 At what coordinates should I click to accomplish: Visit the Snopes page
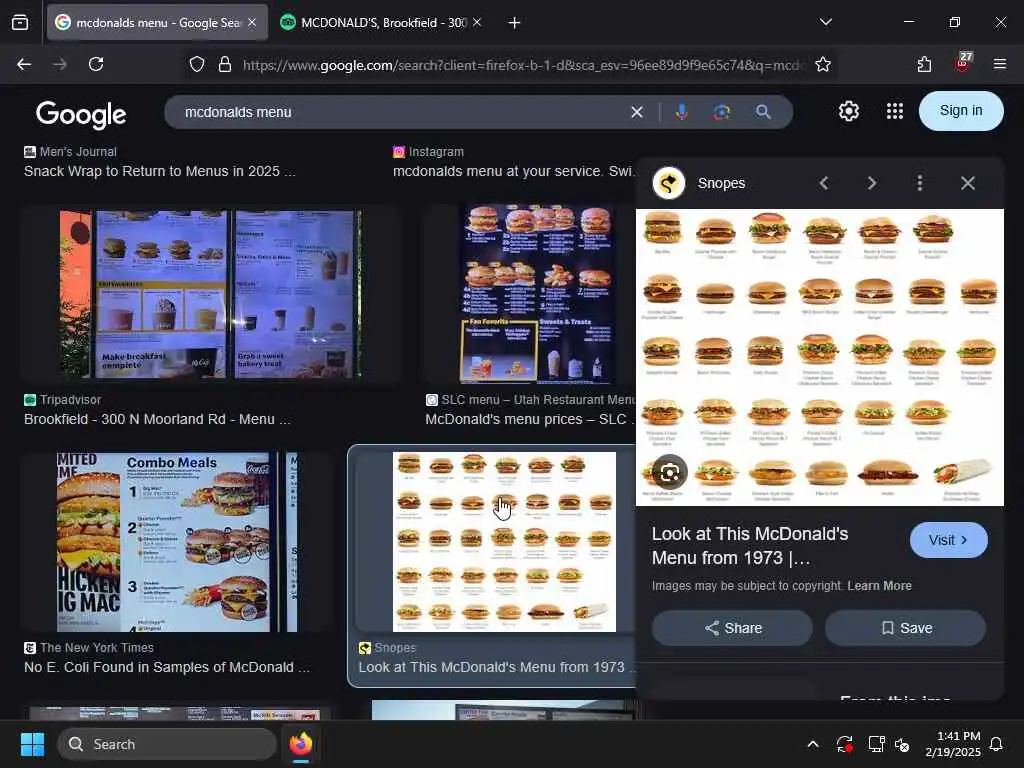[948, 540]
